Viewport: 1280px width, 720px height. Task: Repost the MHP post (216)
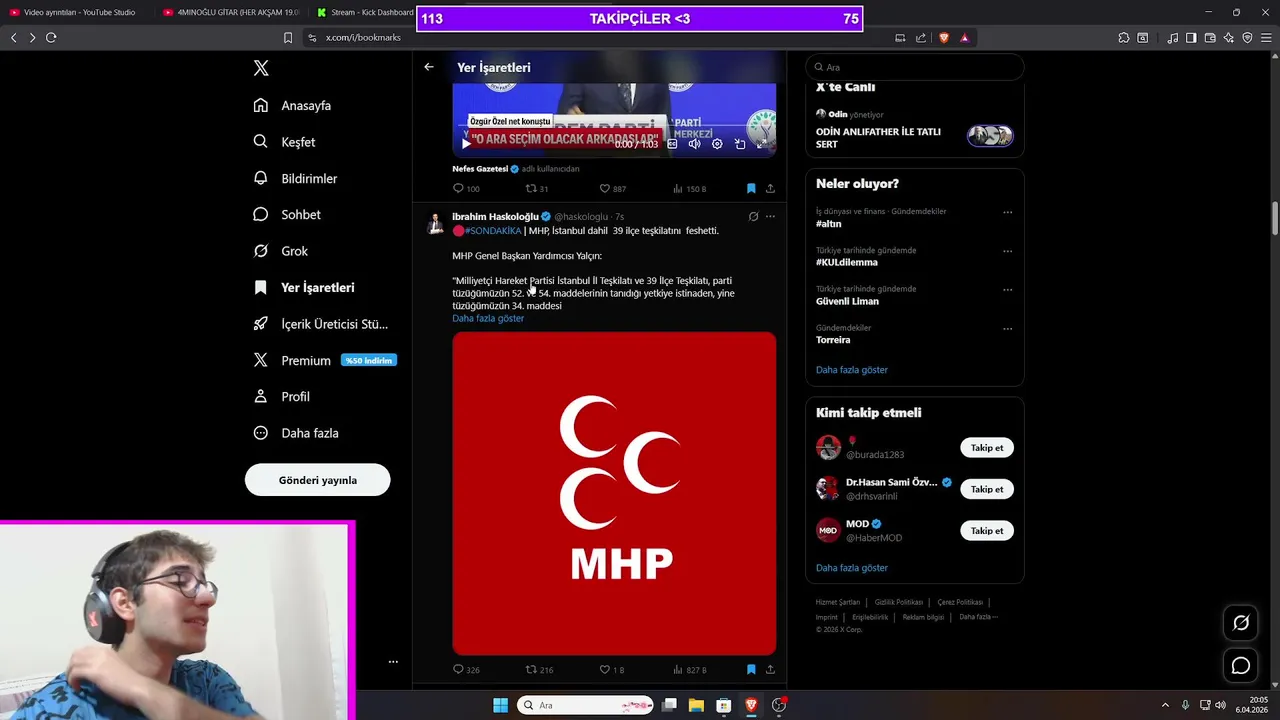(x=539, y=670)
